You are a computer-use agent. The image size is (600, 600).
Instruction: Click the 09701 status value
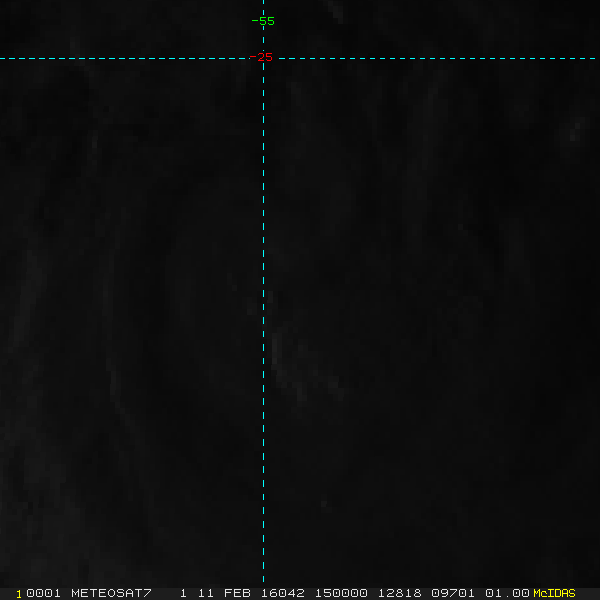click(453, 593)
